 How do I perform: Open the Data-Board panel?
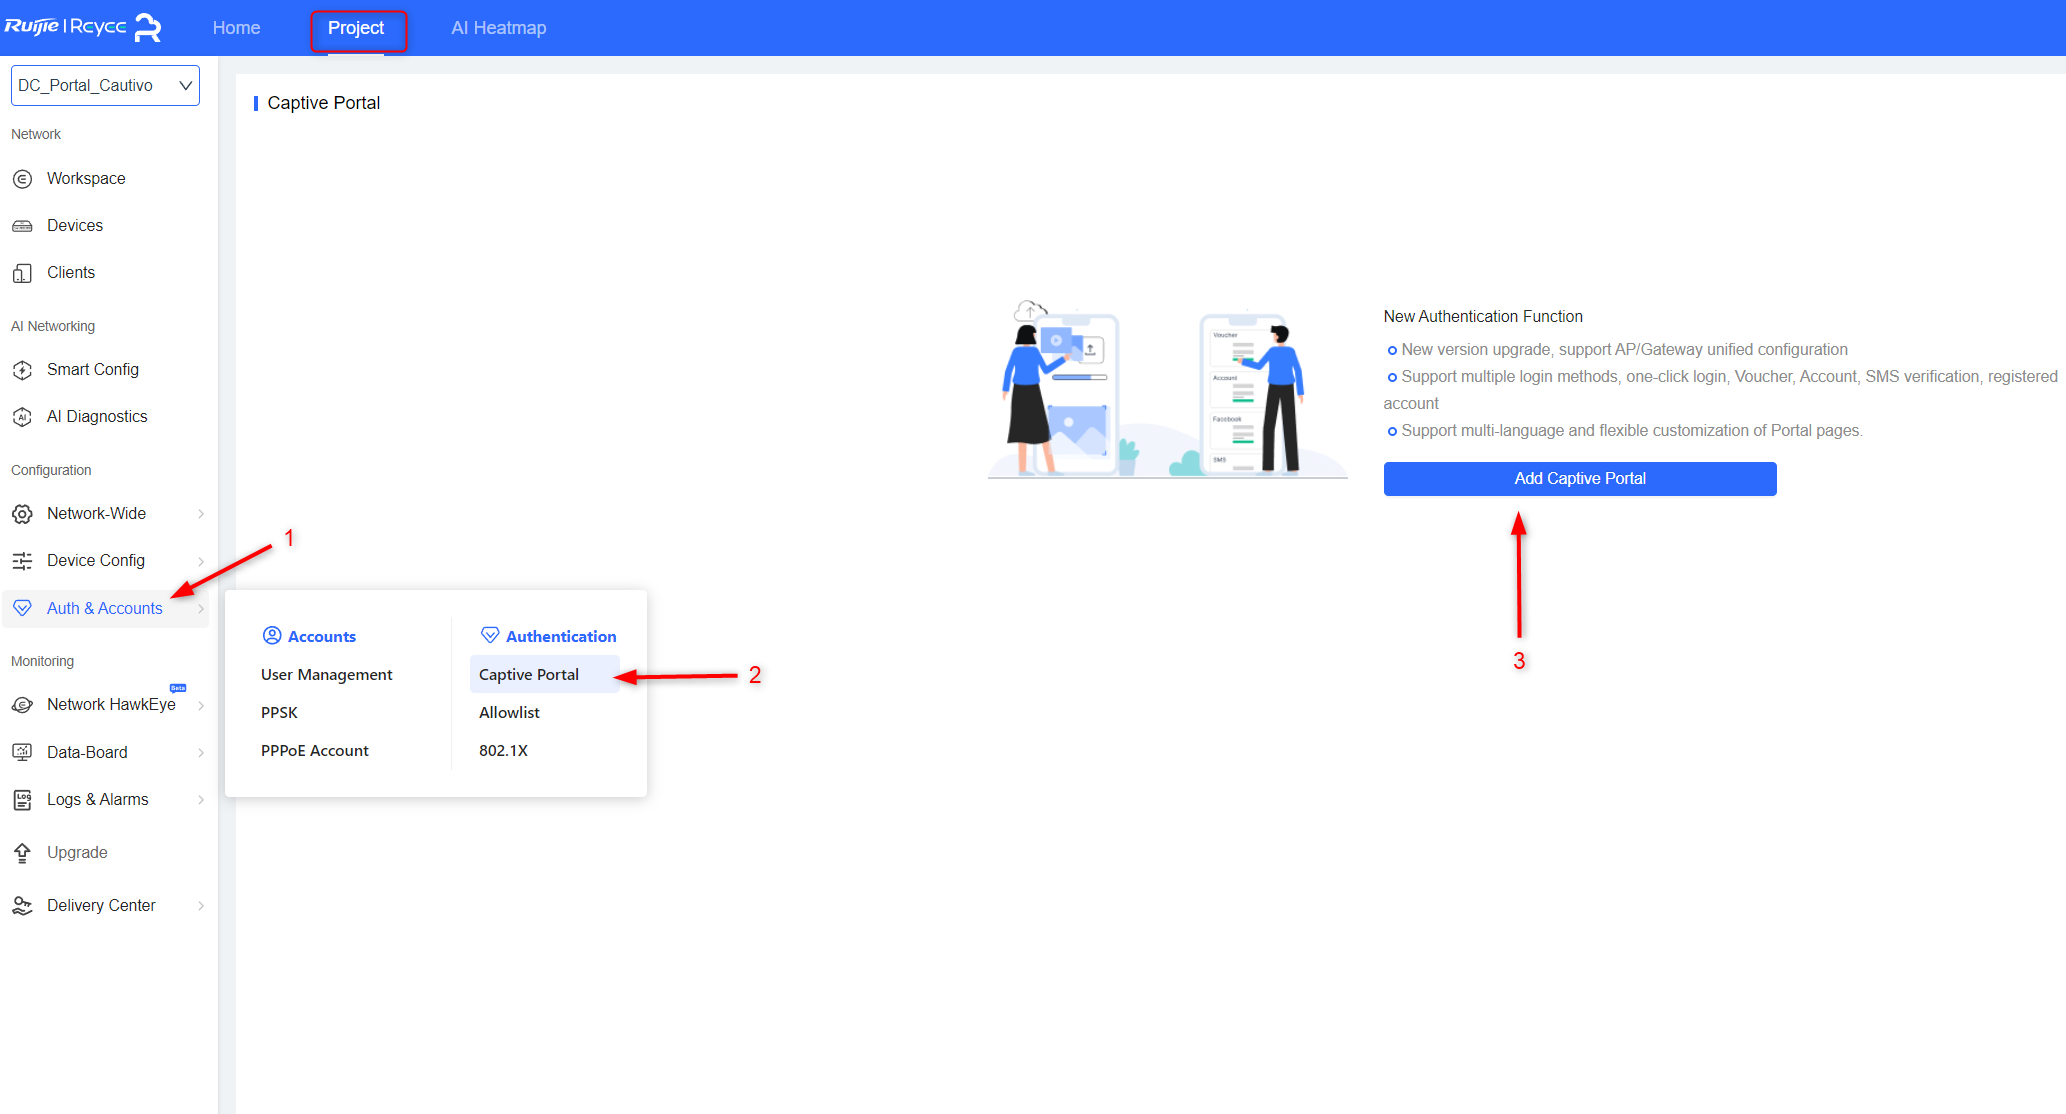[87, 751]
